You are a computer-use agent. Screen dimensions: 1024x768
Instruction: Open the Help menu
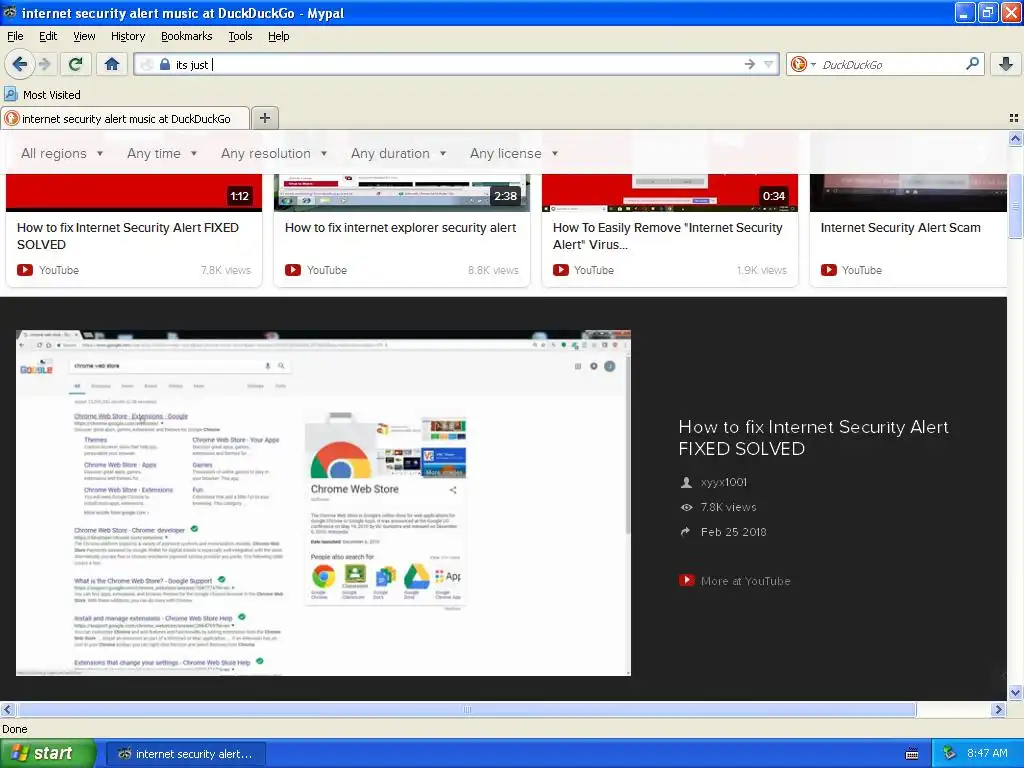[x=278, y=36]
